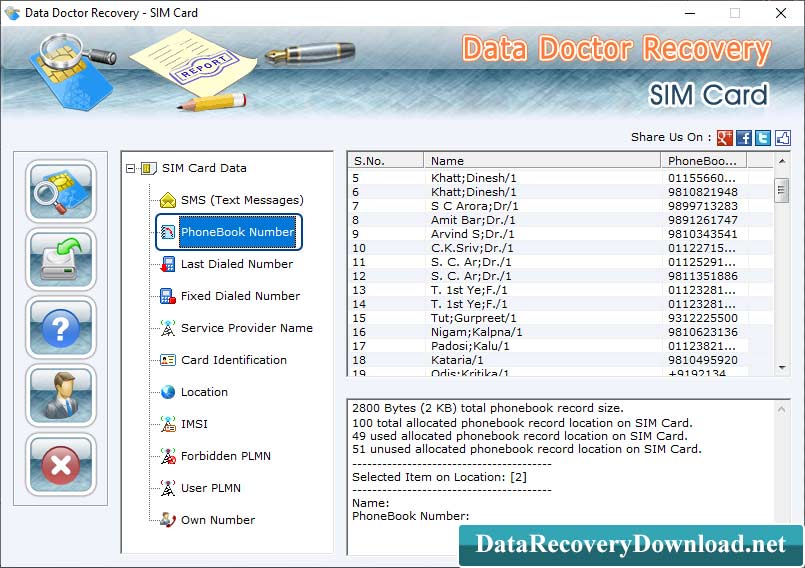The image size is (805, 568).
Task: Click the User PLMN tower icon
Action: [x=168, y=488]
